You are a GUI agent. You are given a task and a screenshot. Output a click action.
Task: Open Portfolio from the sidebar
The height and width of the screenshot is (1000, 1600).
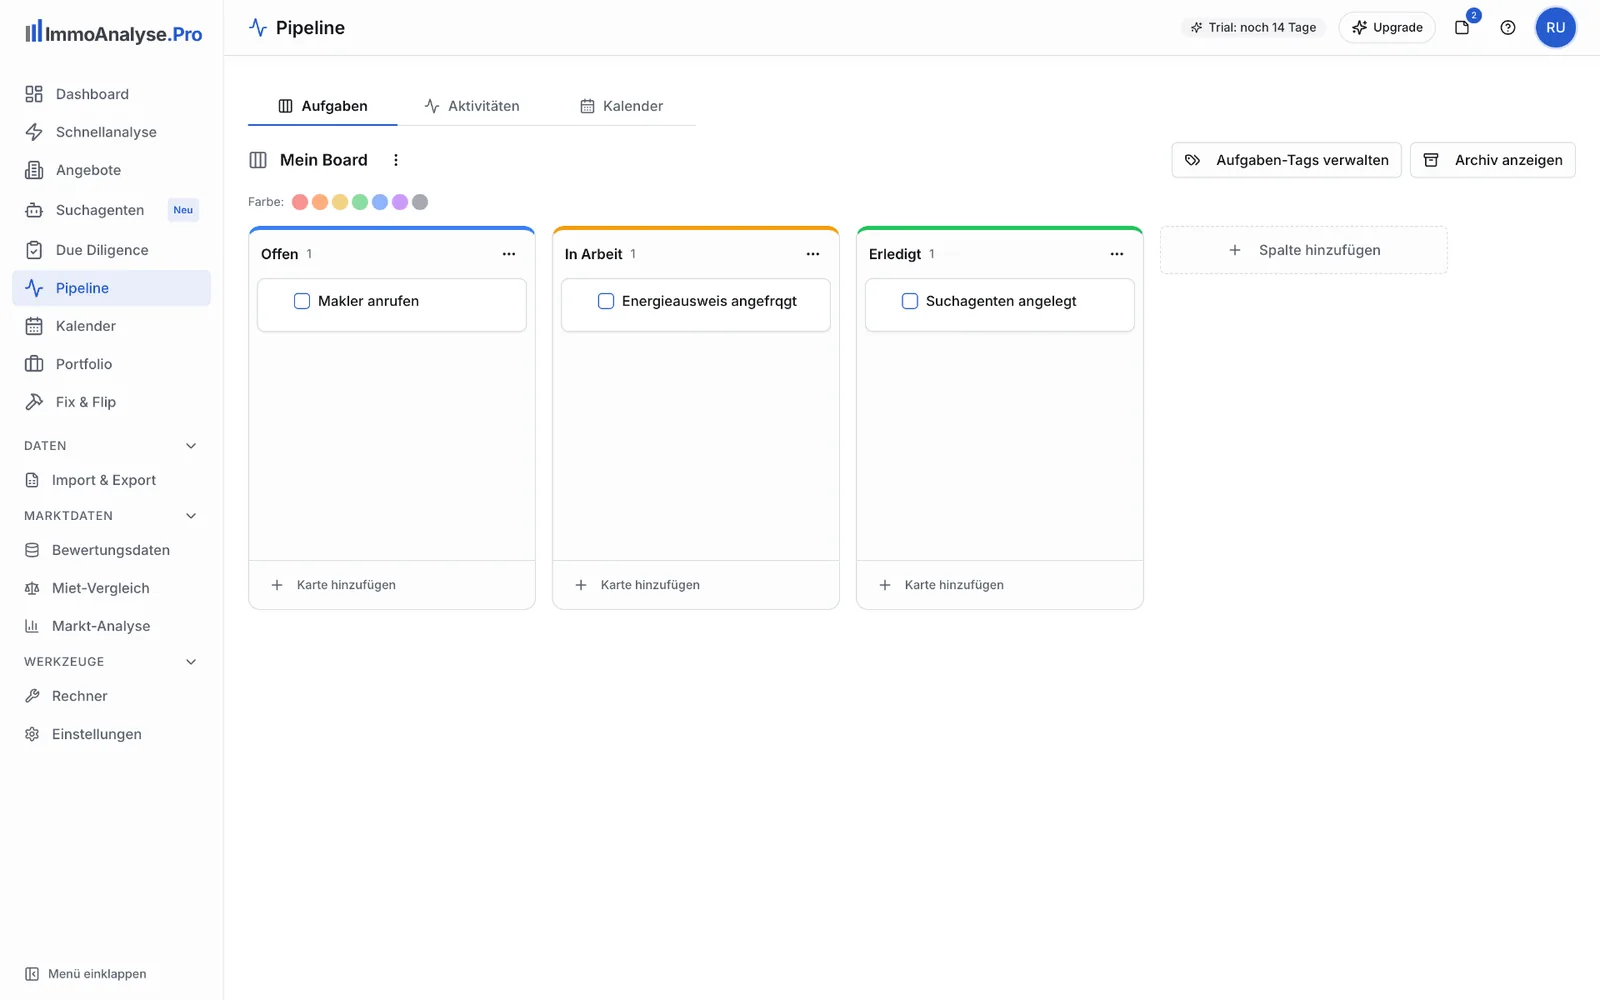click(x=111, y=364)
